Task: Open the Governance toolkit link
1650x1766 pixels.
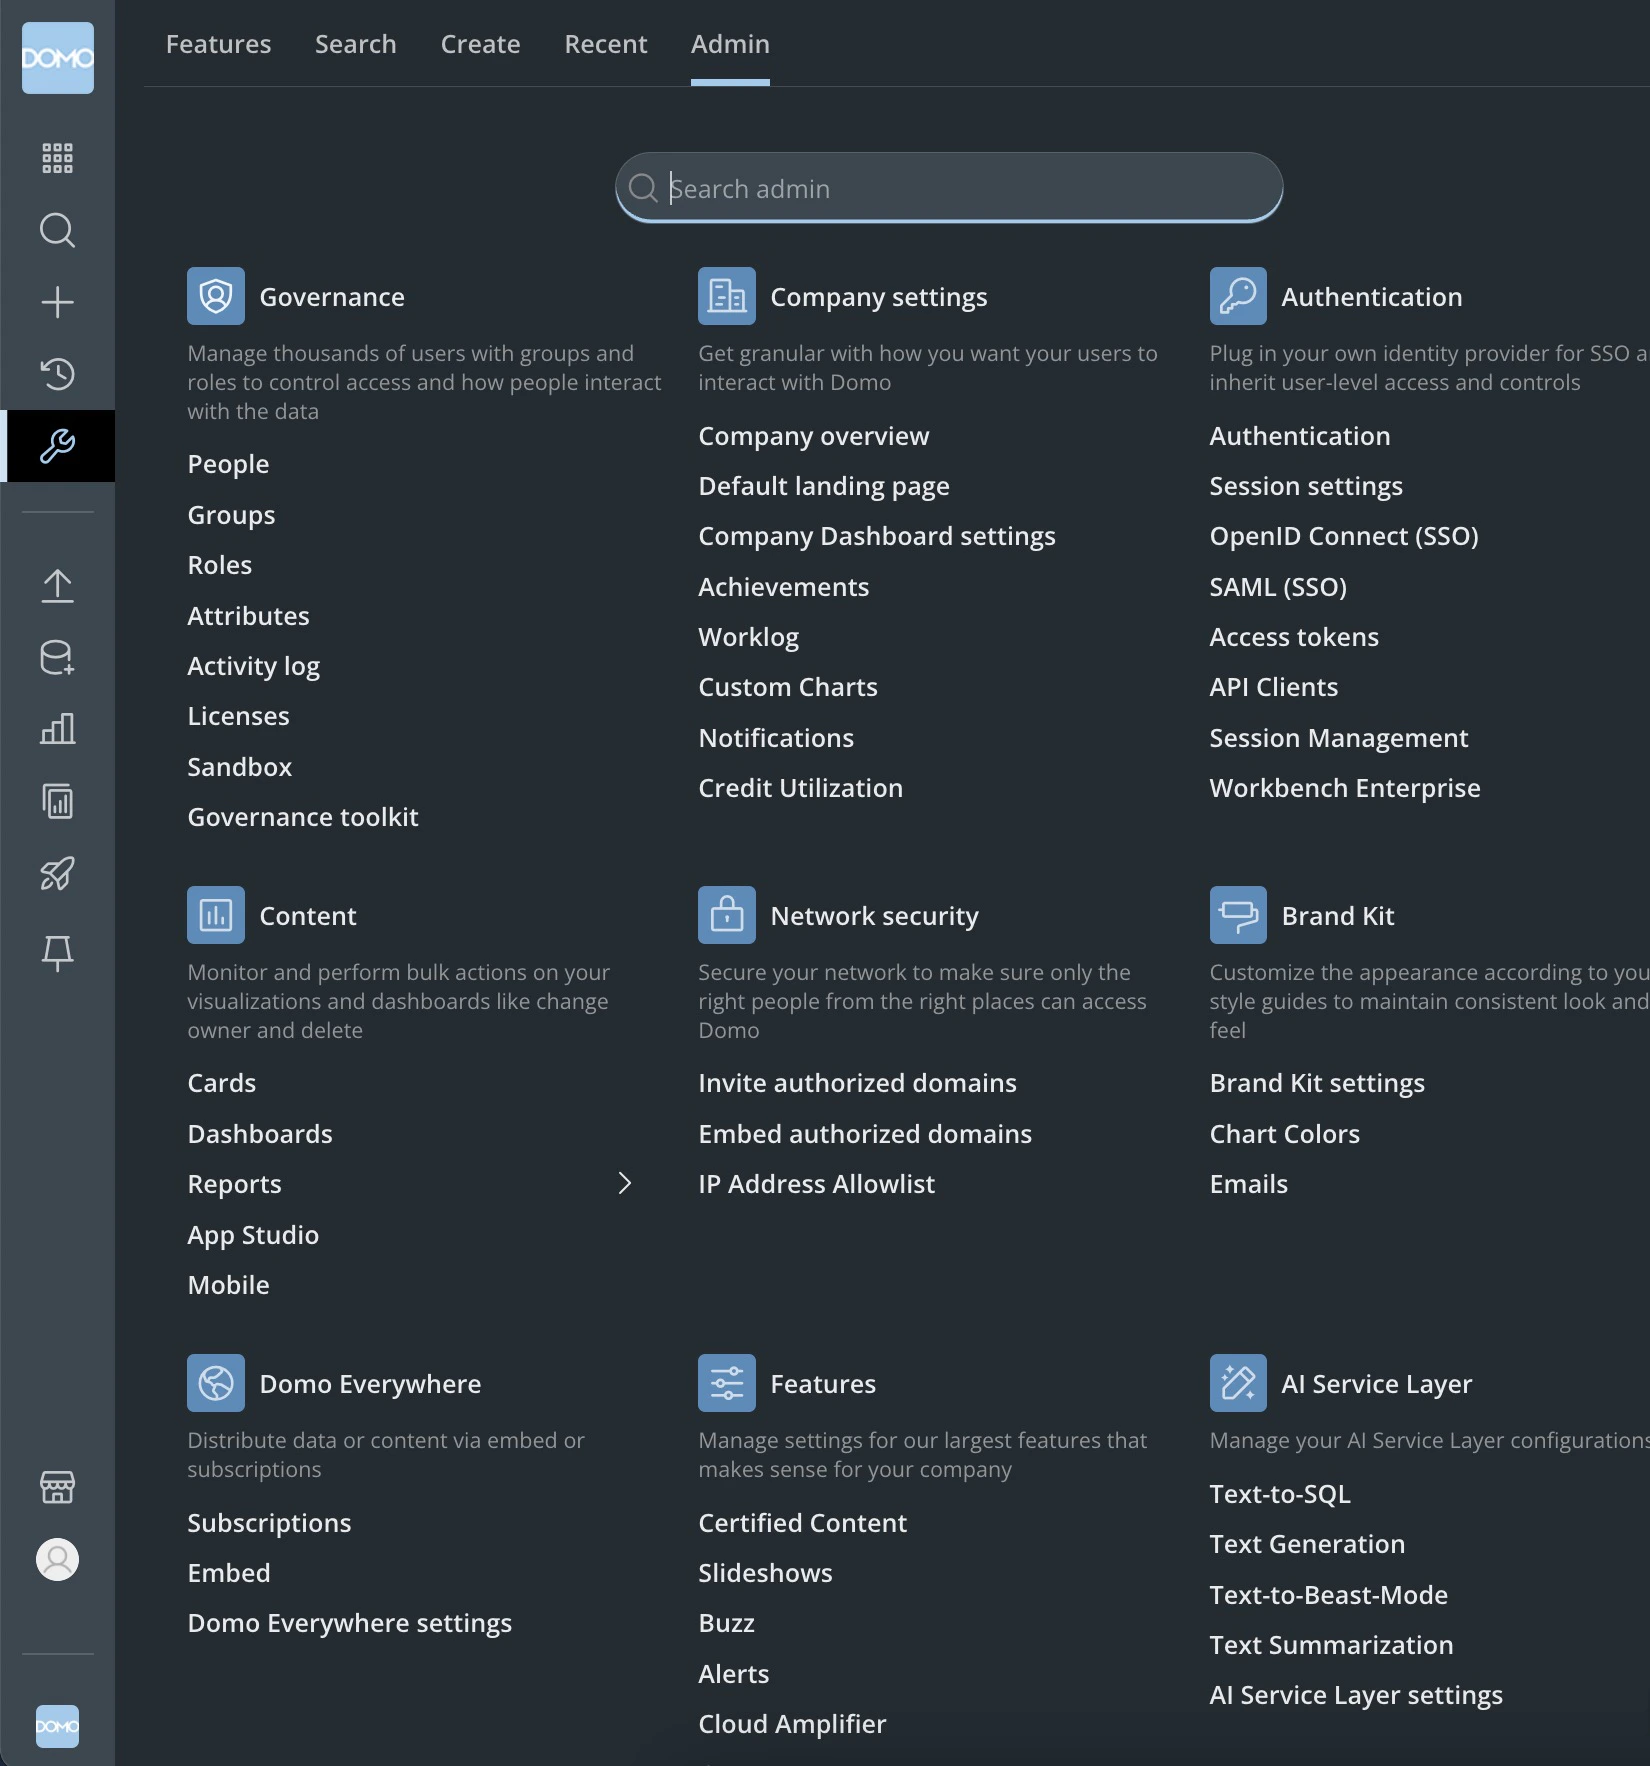Action: click(303, 817)
